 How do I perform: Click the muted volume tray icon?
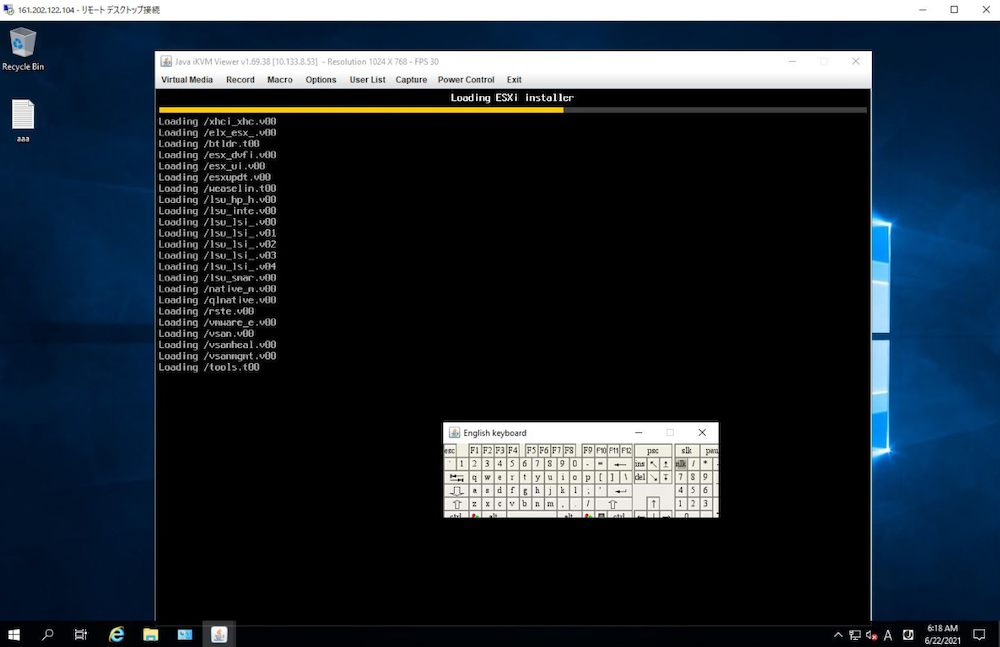tap(871, 635)
